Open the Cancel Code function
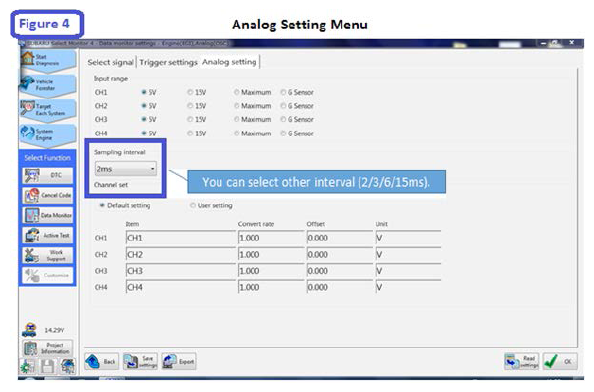 coord(48,195)
